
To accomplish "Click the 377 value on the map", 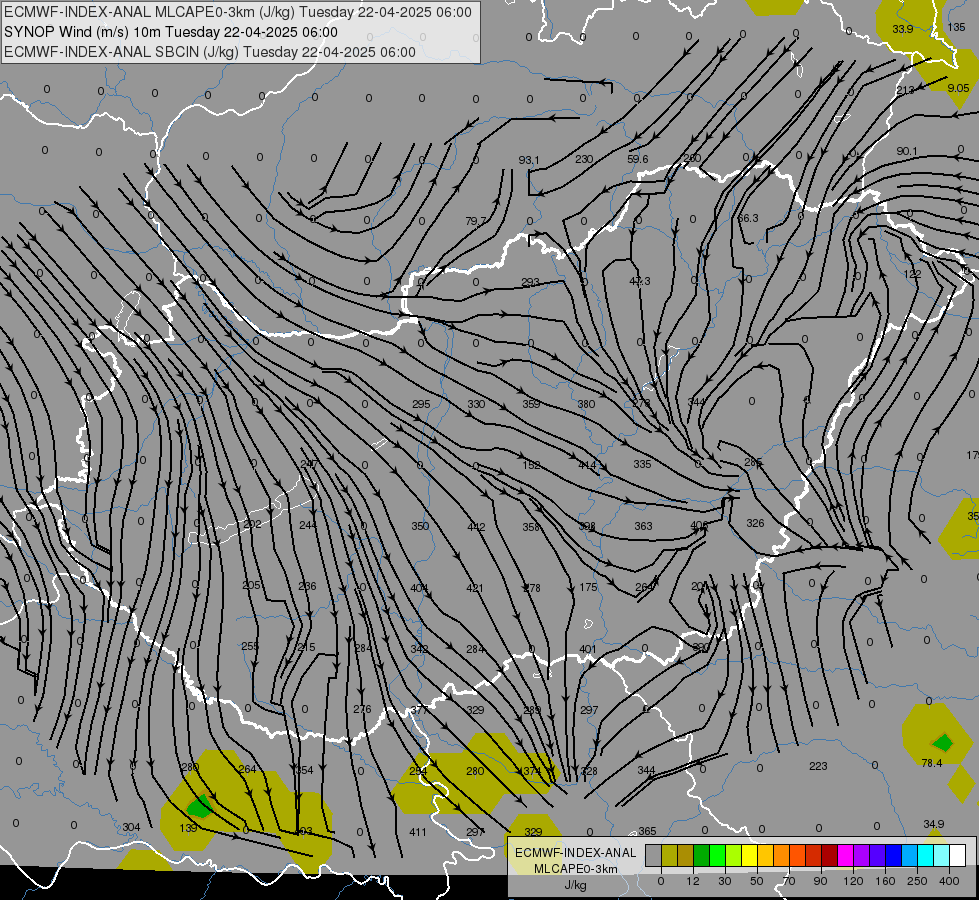I will coord(420,710).
